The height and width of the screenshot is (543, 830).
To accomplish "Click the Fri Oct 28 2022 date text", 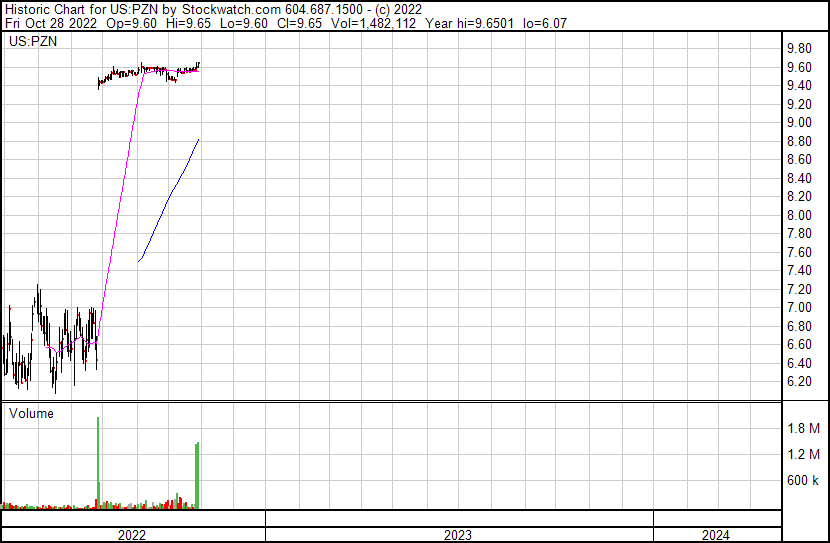I will 51,23.
